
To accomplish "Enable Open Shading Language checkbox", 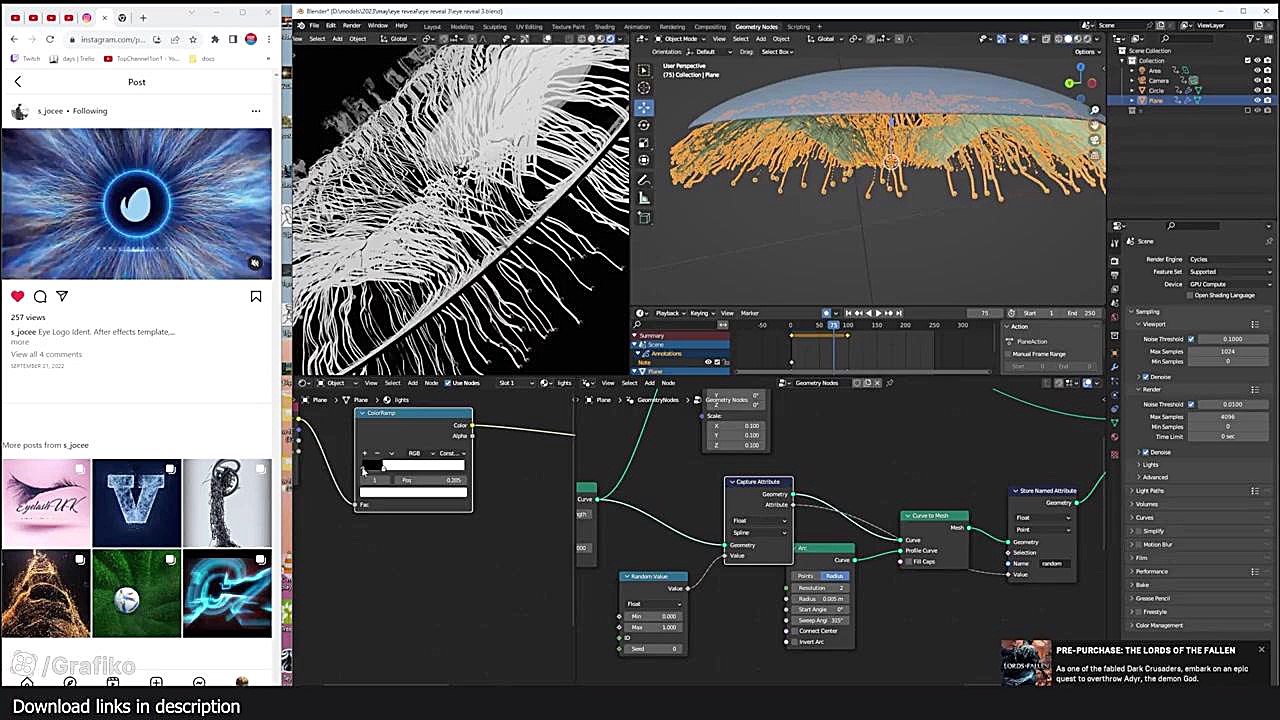I will pos(1190,295).
